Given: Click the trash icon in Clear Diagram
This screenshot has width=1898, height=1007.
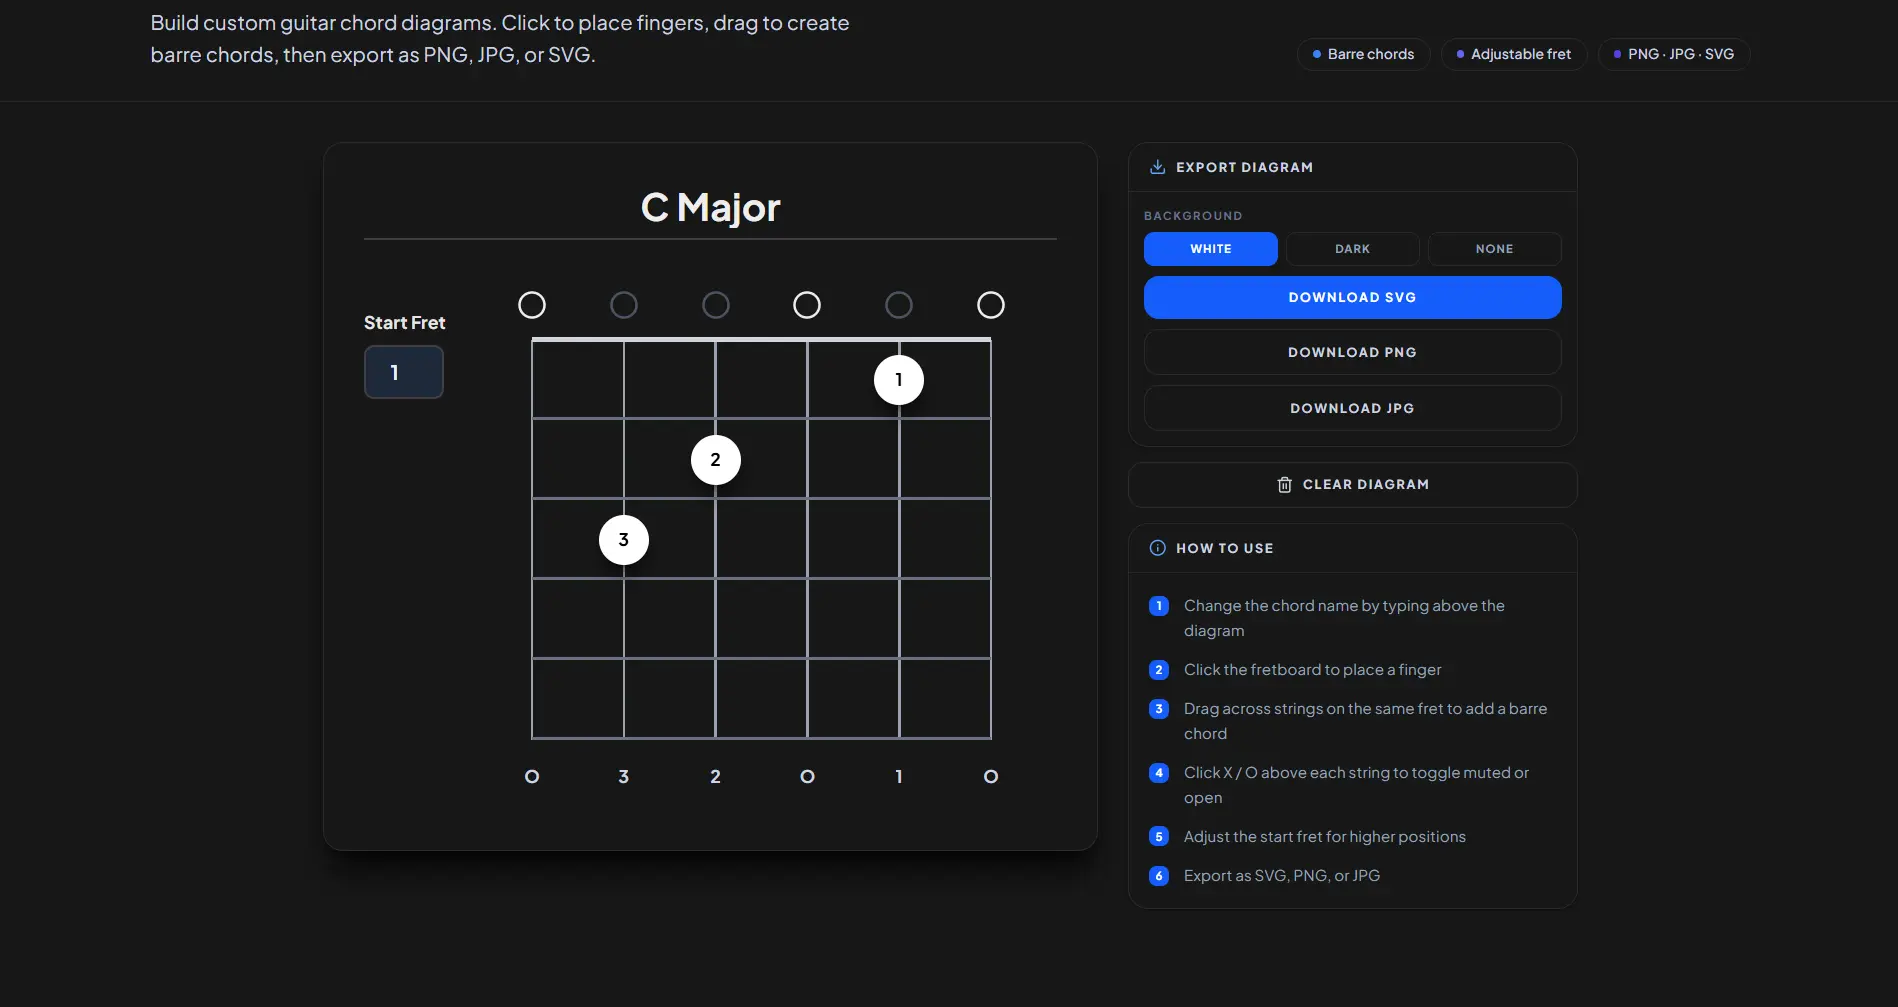Looking at the screenshot, I should coord(1285,485).
